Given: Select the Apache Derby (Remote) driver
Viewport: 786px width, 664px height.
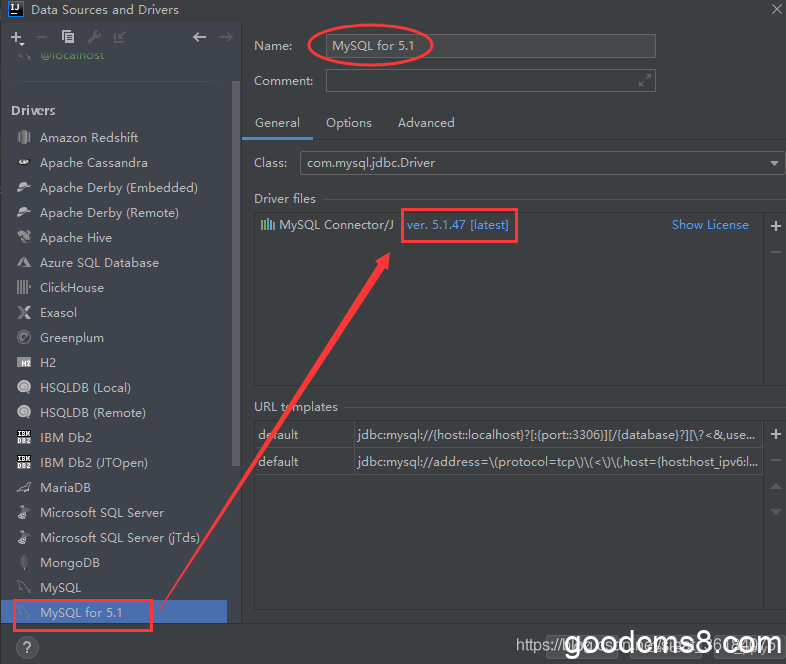Looking at the screenshot, I should (109, 212).
